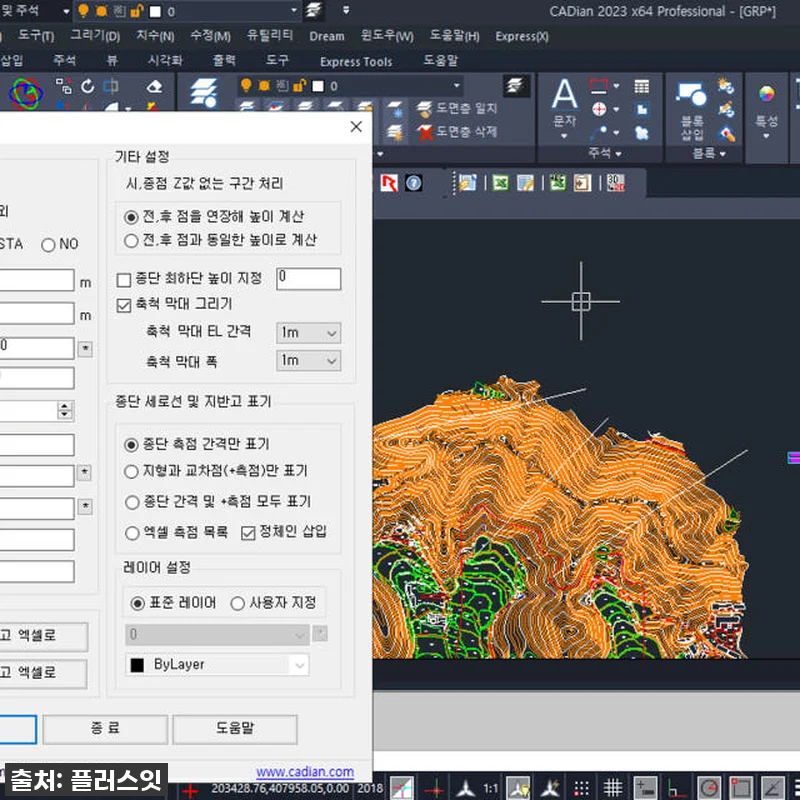
Task: Expand the 특성 properties dropdown arrow
Action: [766, 136]
